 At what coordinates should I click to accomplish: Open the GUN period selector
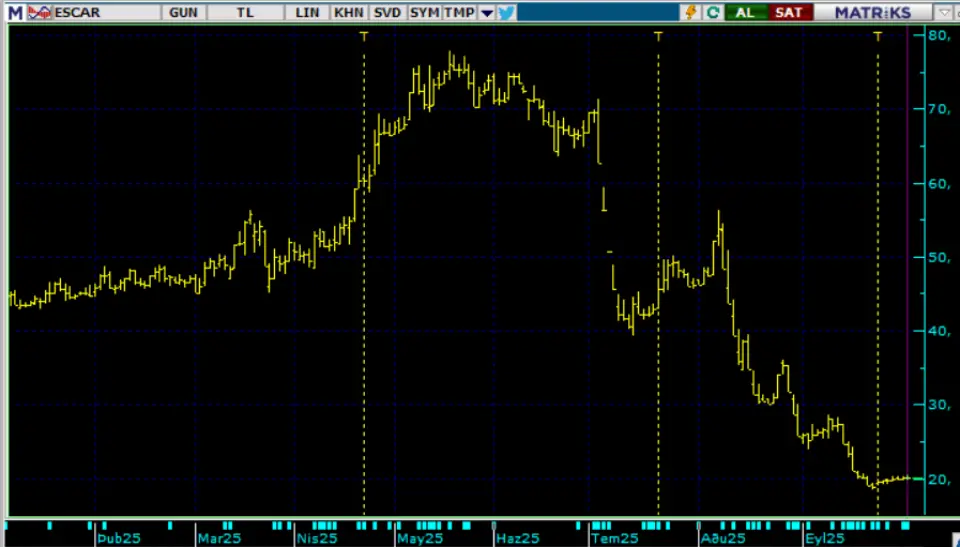pos(184,12)
